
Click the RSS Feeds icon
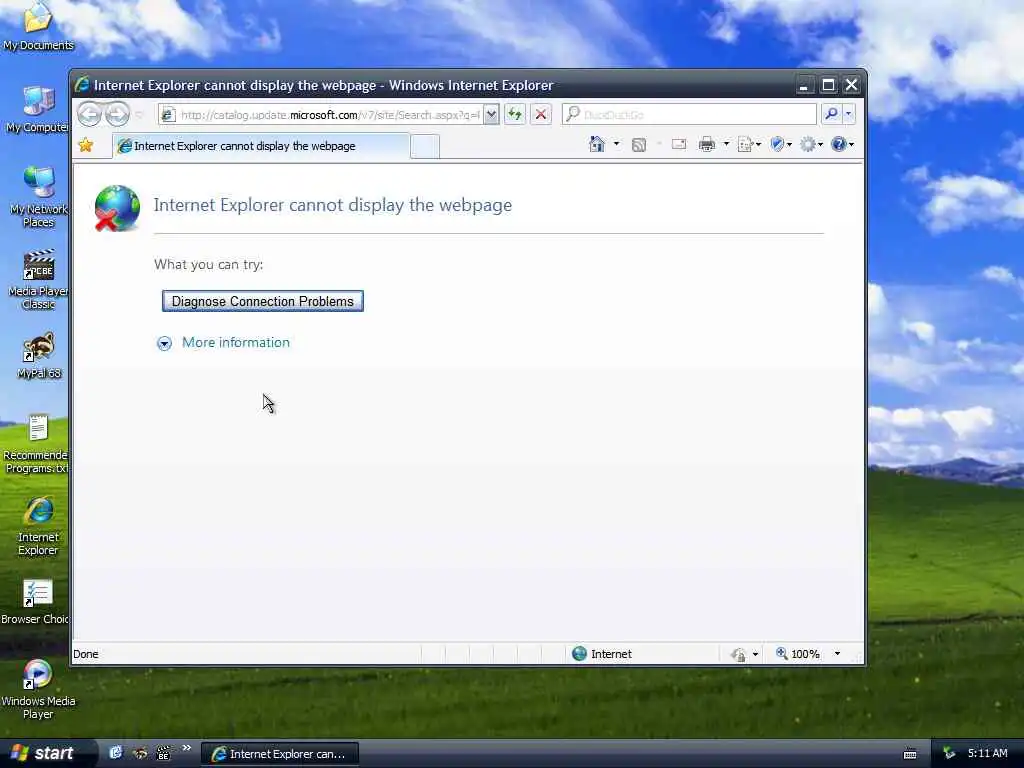tap(639, 145)
